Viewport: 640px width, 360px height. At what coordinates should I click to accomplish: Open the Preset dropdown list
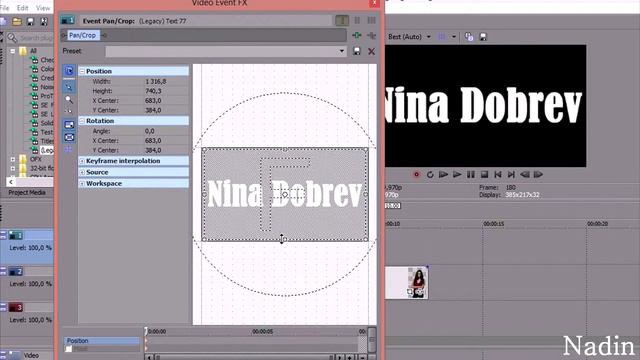[342, 51]
